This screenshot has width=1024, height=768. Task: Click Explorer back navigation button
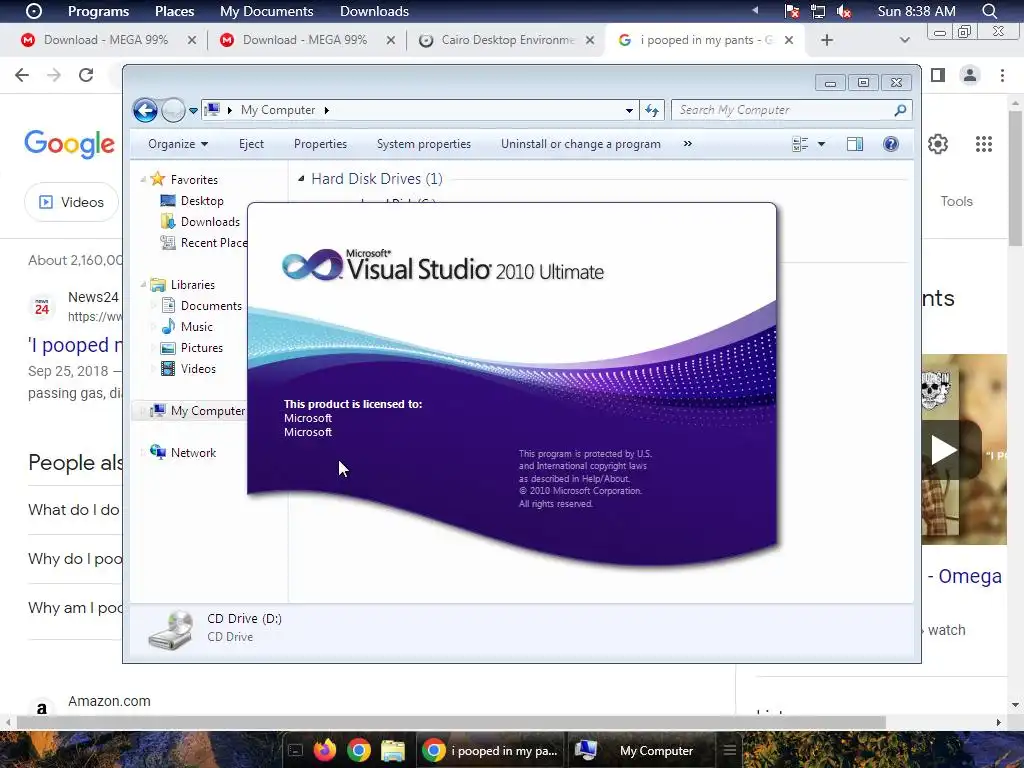point(145,110)
